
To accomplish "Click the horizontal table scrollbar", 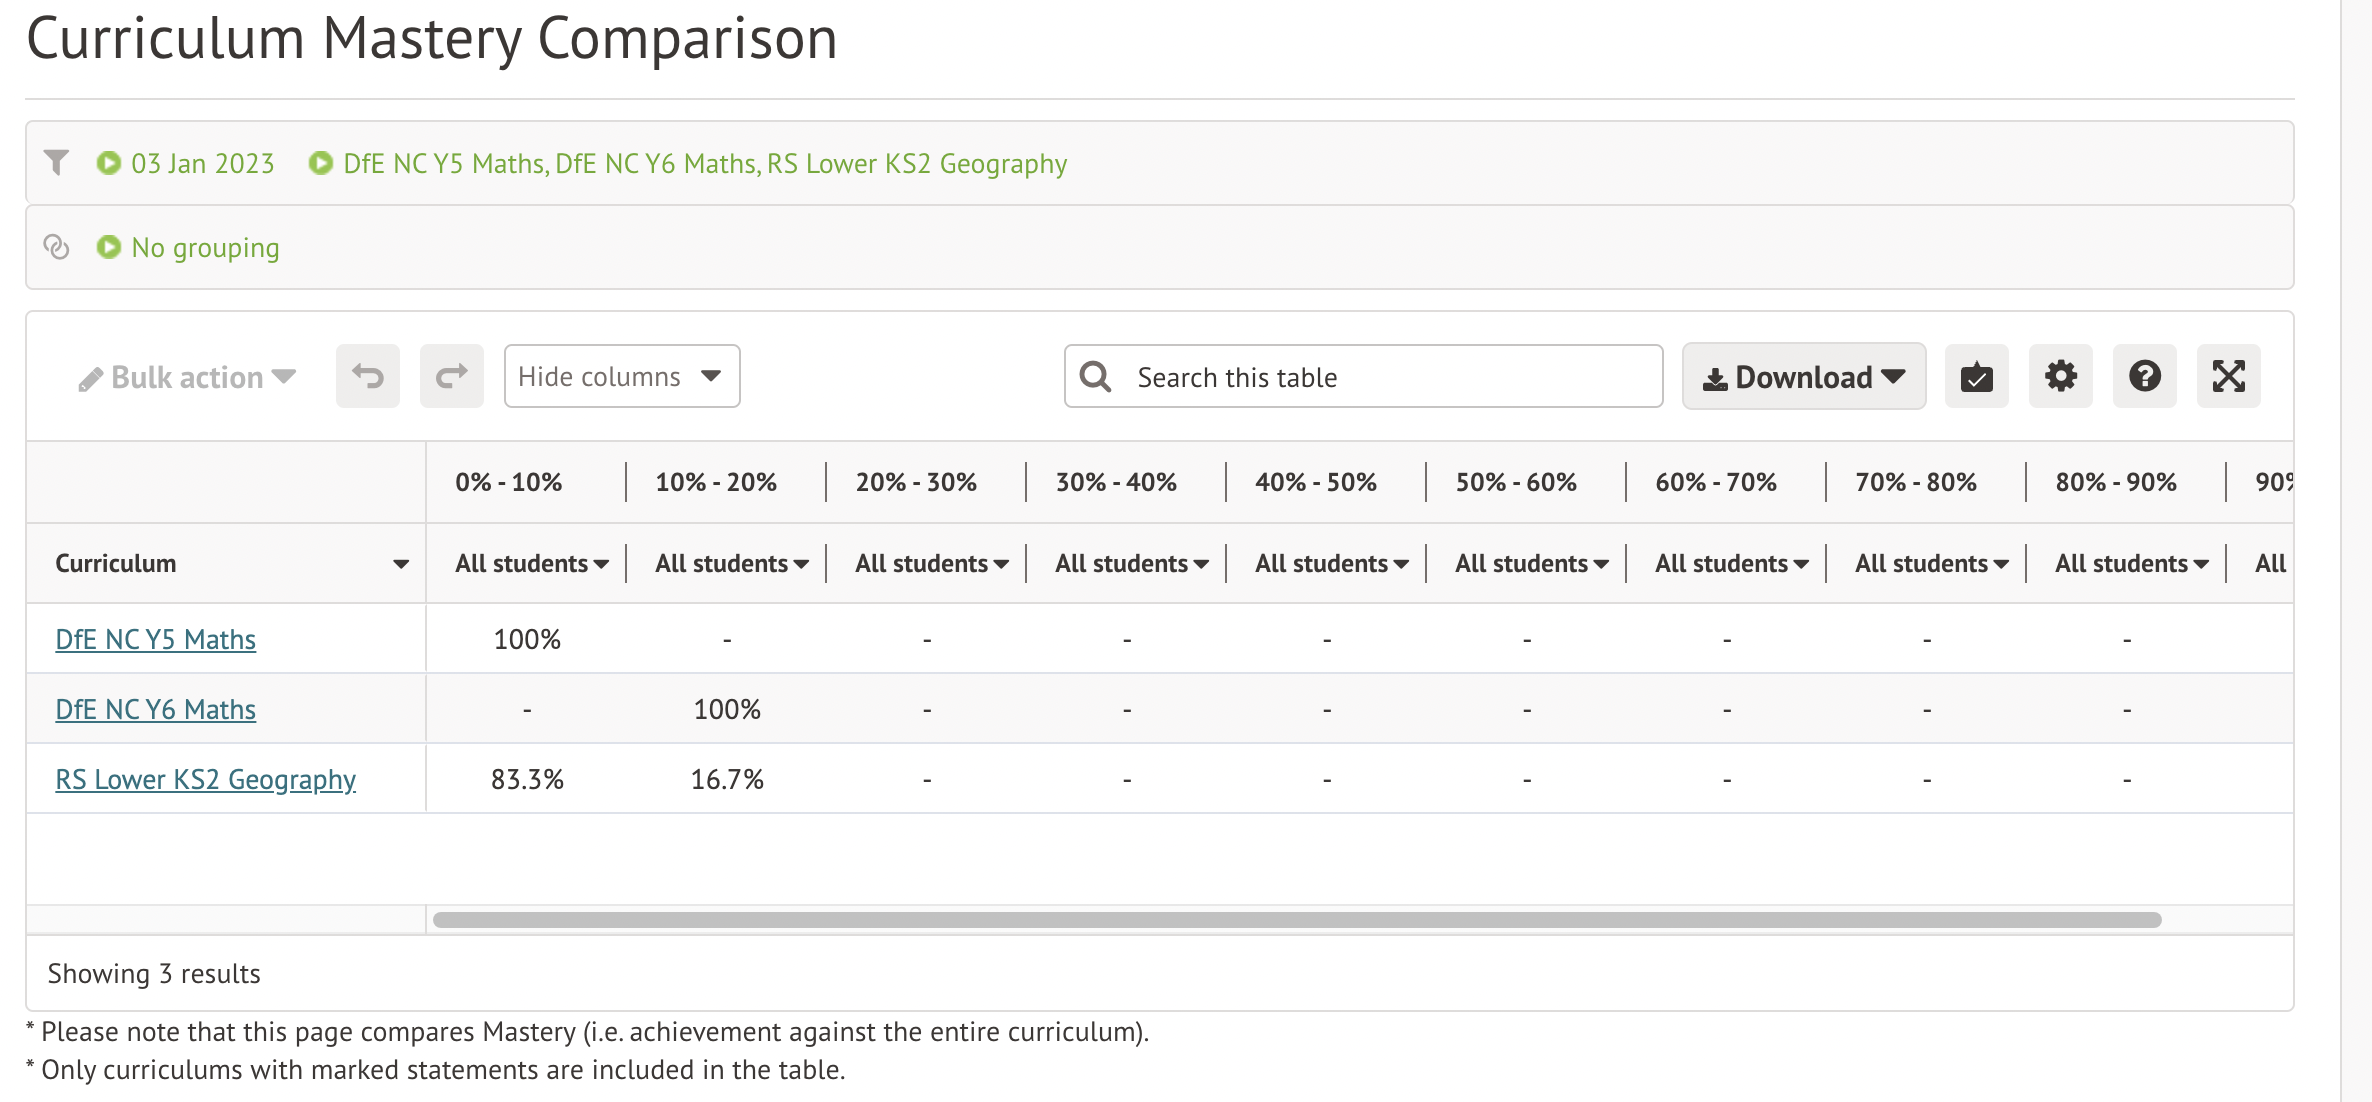I will coord(1296,920).
